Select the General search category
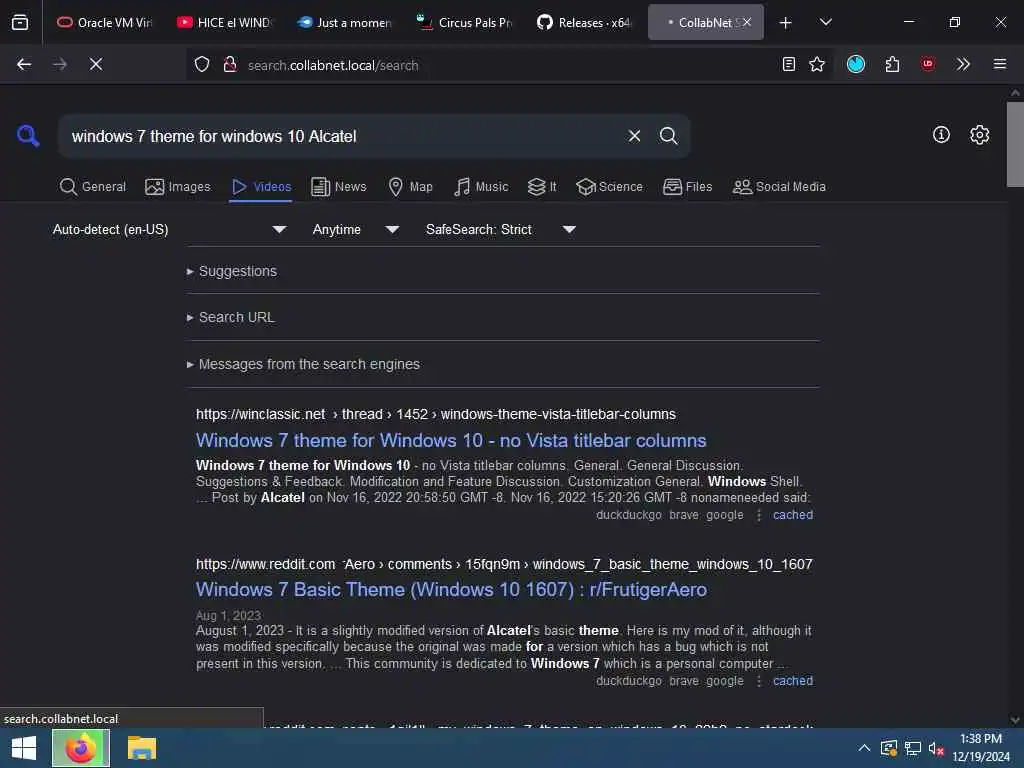 point(93,187)
